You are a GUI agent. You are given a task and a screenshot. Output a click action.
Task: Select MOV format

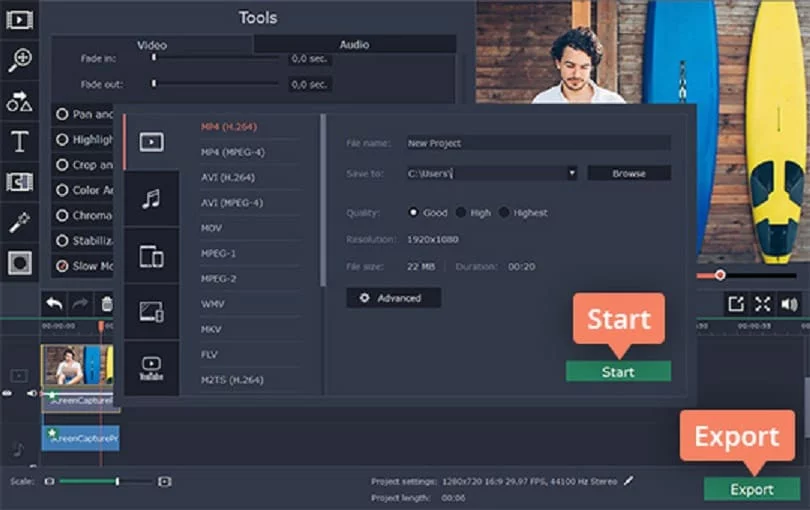pos(211,228)
